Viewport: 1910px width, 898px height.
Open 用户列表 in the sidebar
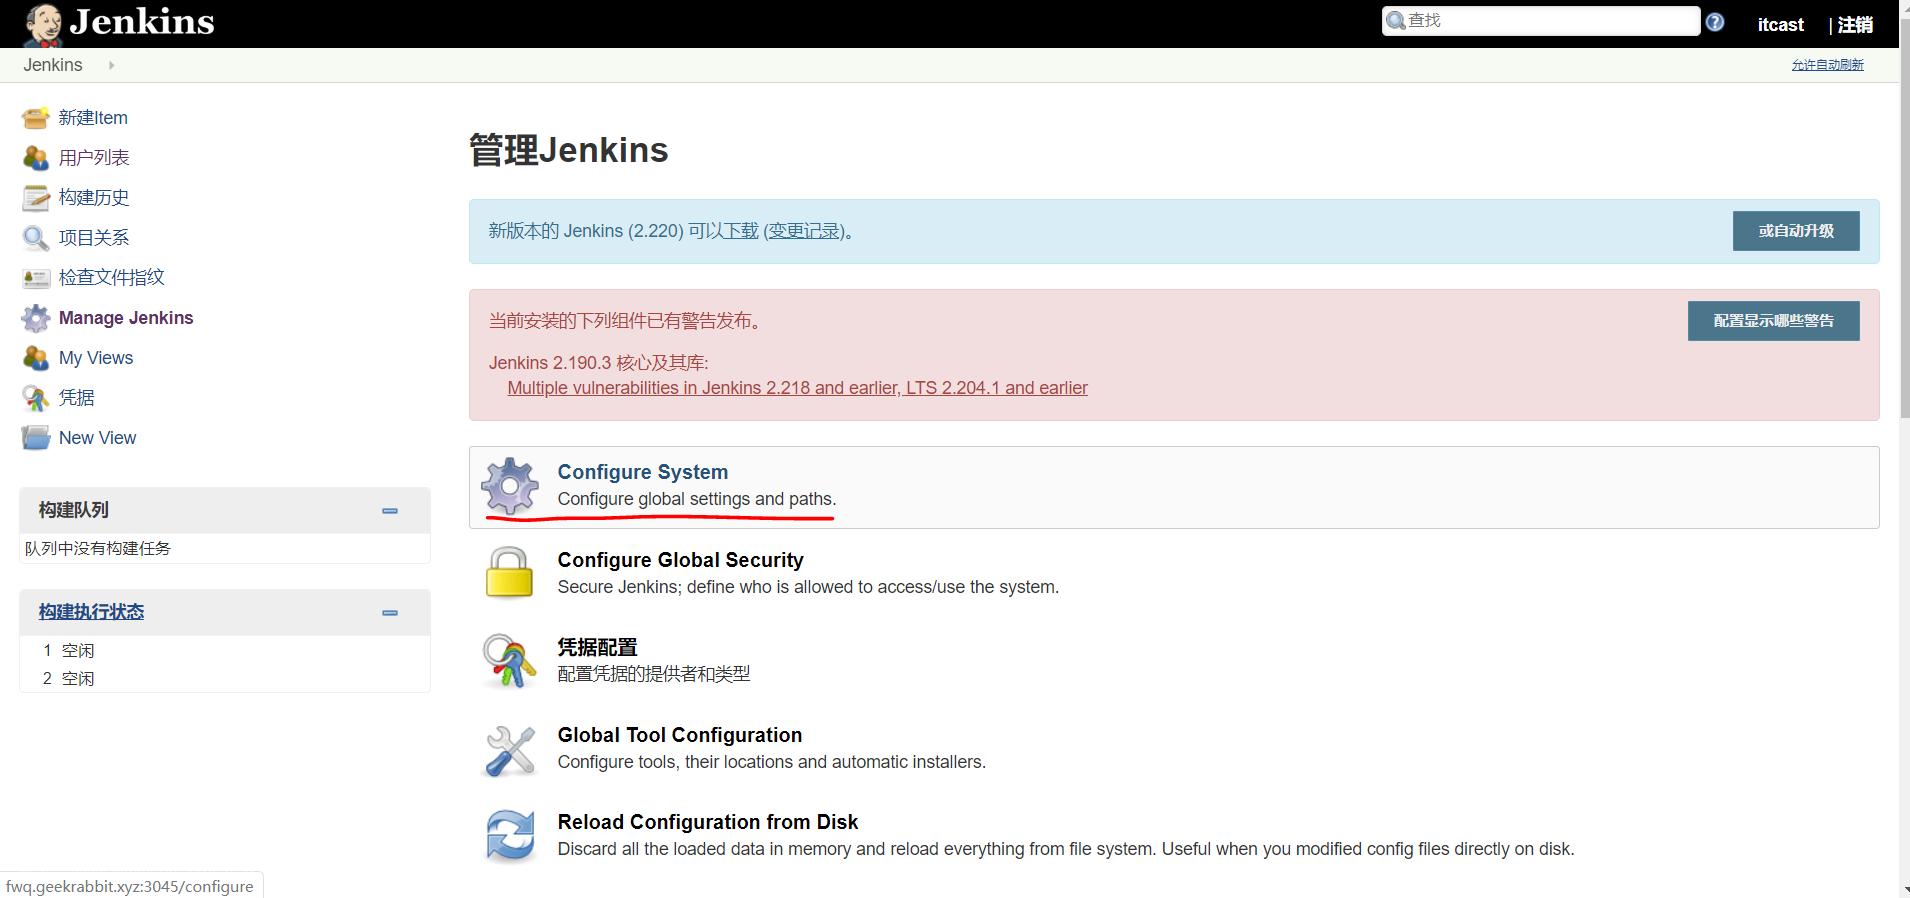coord(94,158)
